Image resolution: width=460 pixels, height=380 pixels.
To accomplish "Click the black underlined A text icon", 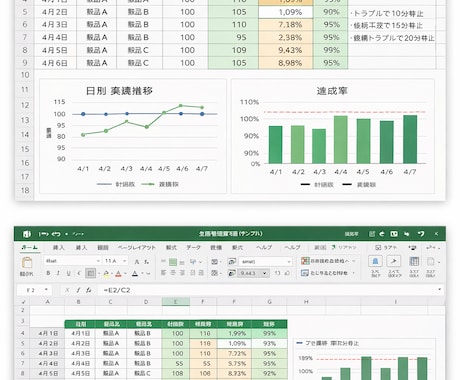I will click(x=135, y=274).
